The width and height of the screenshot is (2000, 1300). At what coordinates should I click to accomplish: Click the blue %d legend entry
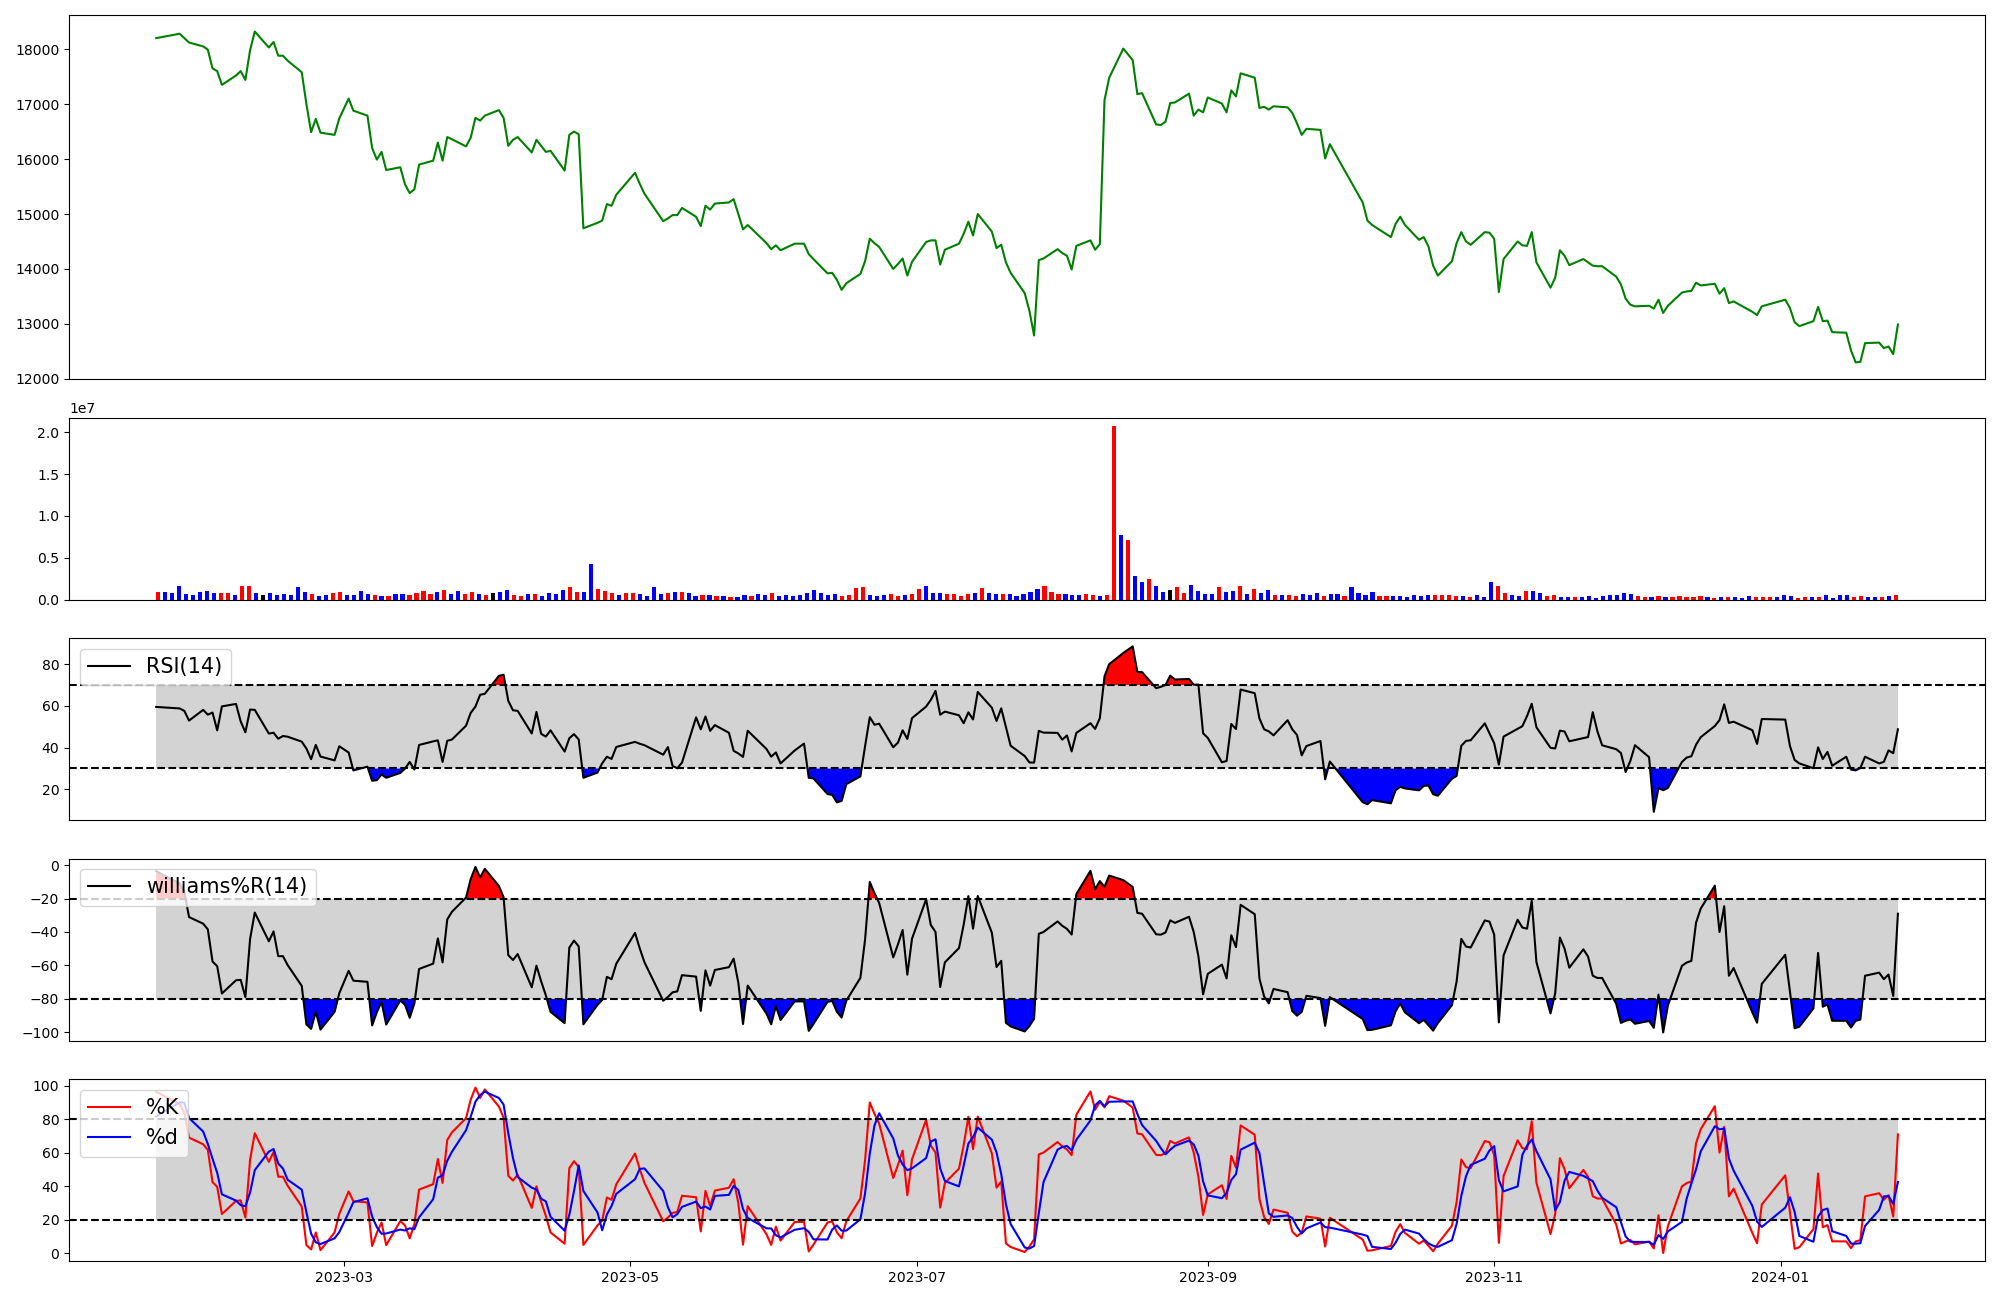coord(161,1137)
